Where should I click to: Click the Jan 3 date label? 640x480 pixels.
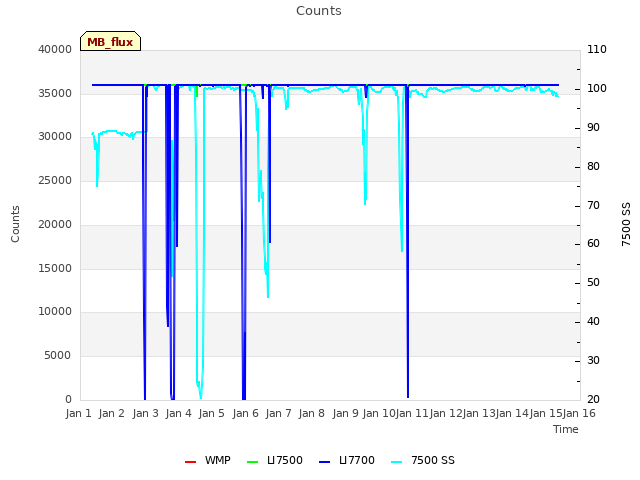[145, 413]
